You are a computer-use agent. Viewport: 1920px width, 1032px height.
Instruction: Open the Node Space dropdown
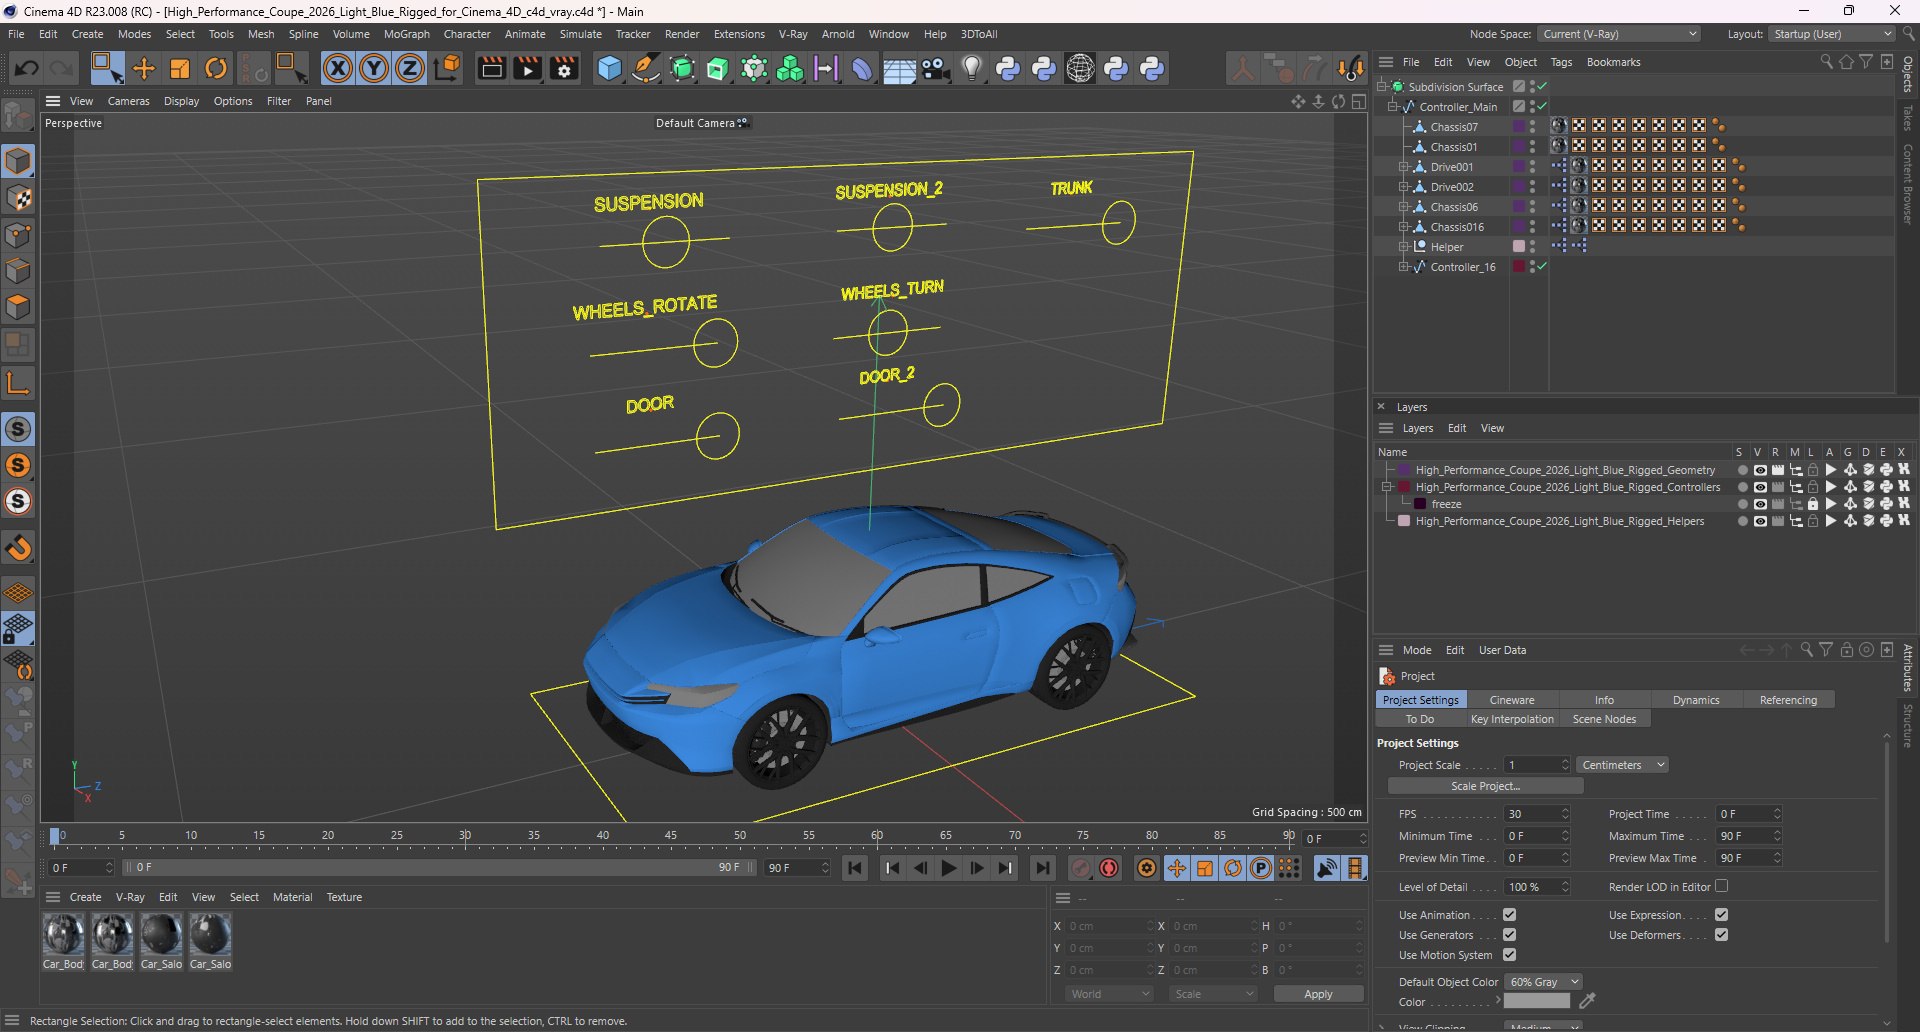[1618, 34]
